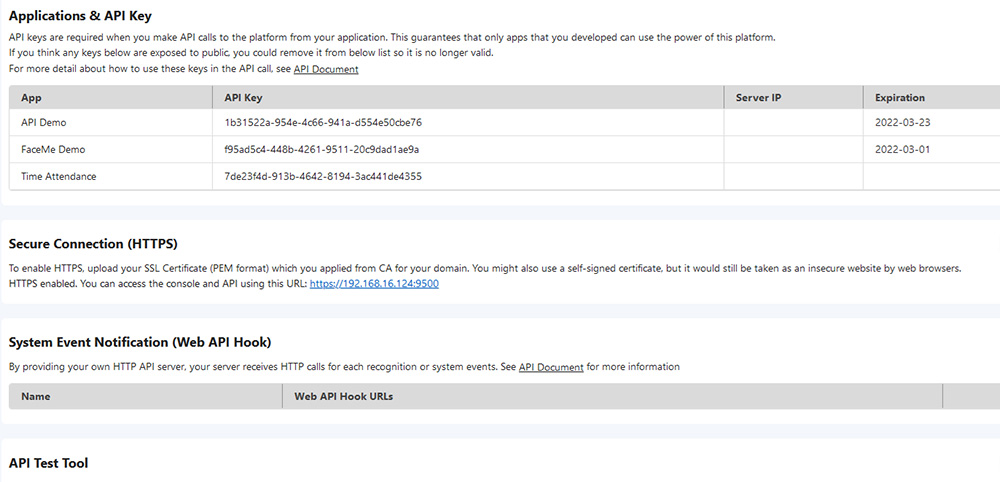This screenshot has height=482, width=1000.
Task: Click the Expiration column header
Action: pyautogui.click(x=900, y=98)
